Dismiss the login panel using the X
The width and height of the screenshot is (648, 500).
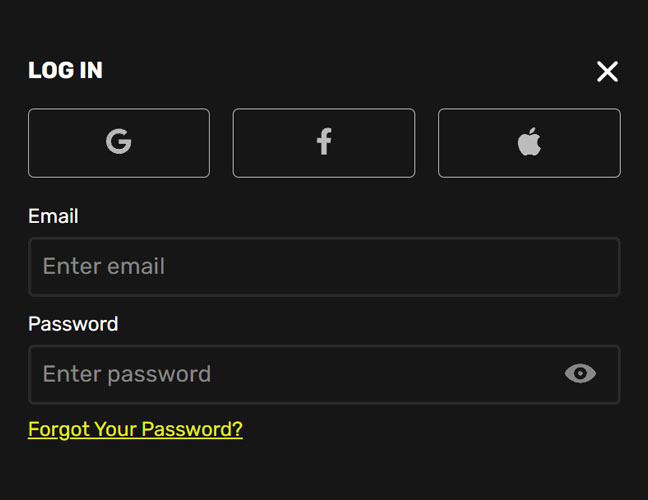pyautogui.click(x=607, y=71)
